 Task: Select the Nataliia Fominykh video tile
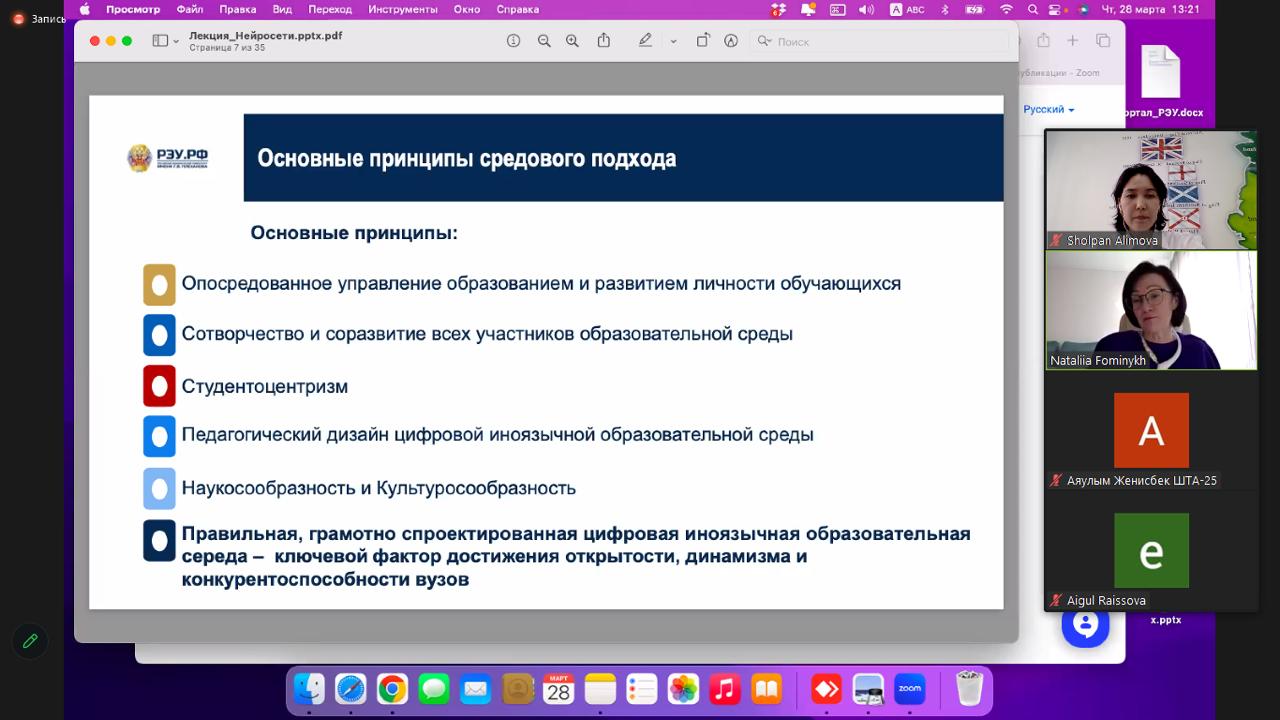[x=1151, y=310]
